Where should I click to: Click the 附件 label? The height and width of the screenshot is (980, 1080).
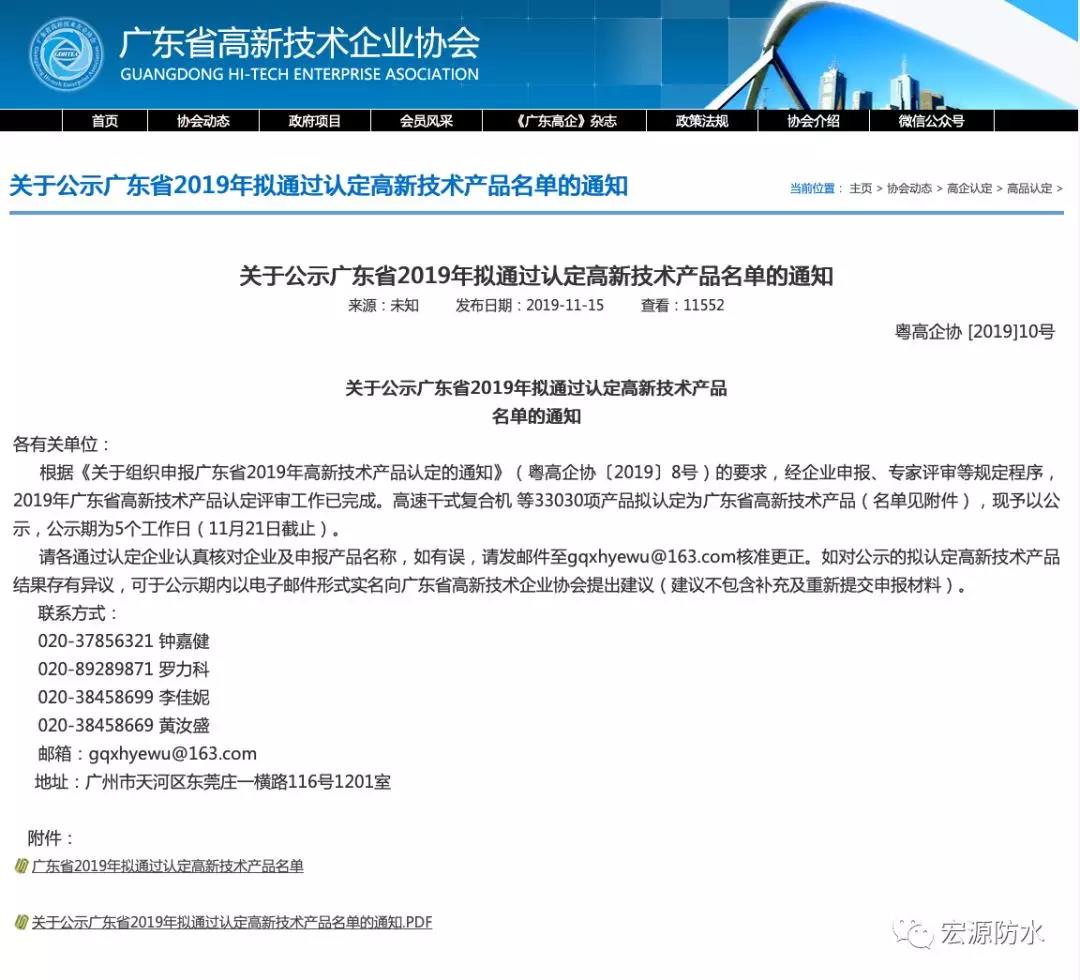pyautogui.click(x=50, y=838)
